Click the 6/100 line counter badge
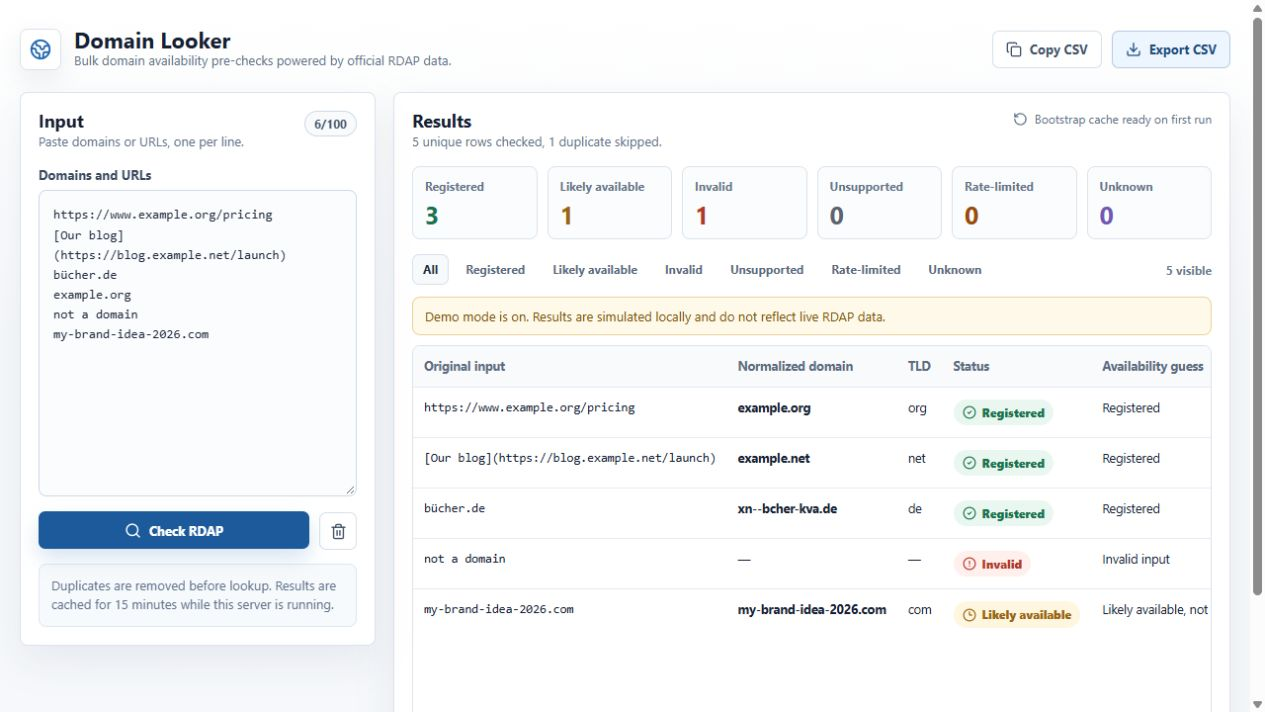This screenshot has width=1265, height=712. pyautogui.click(x=330, y=125)
